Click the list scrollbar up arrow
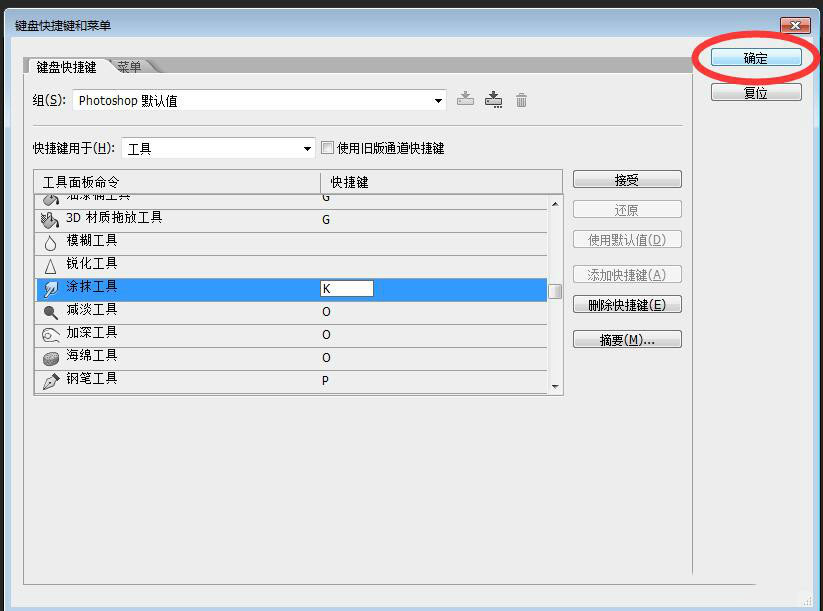Screen dimensions: 823x611 pyautogui.click(x=555, y=204)
